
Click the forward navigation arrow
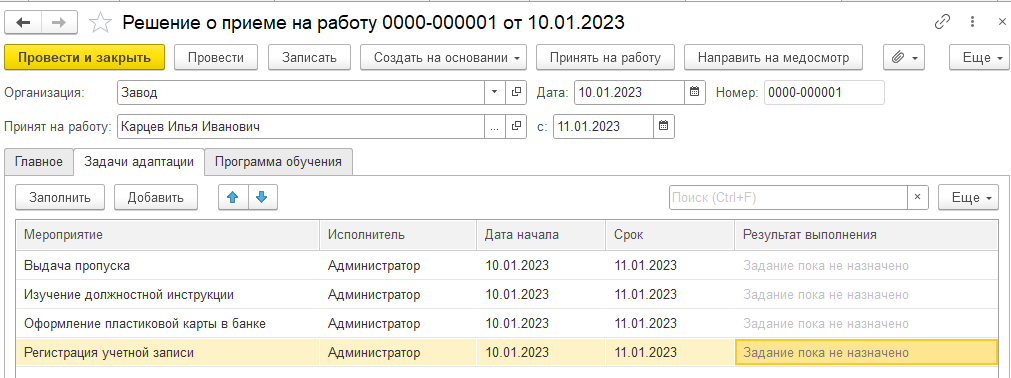coord(60,23)
